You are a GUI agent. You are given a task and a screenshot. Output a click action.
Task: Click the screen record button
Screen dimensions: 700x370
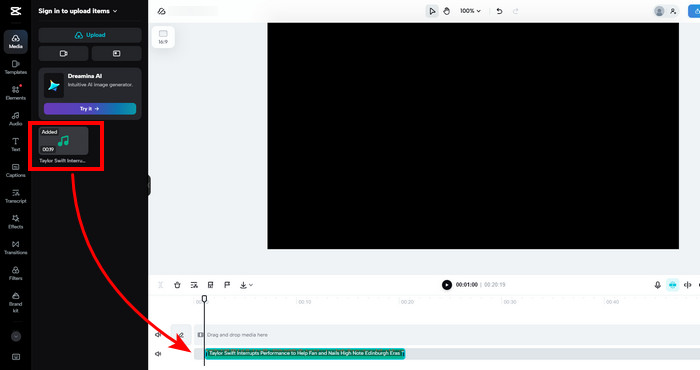coord(117,54)
